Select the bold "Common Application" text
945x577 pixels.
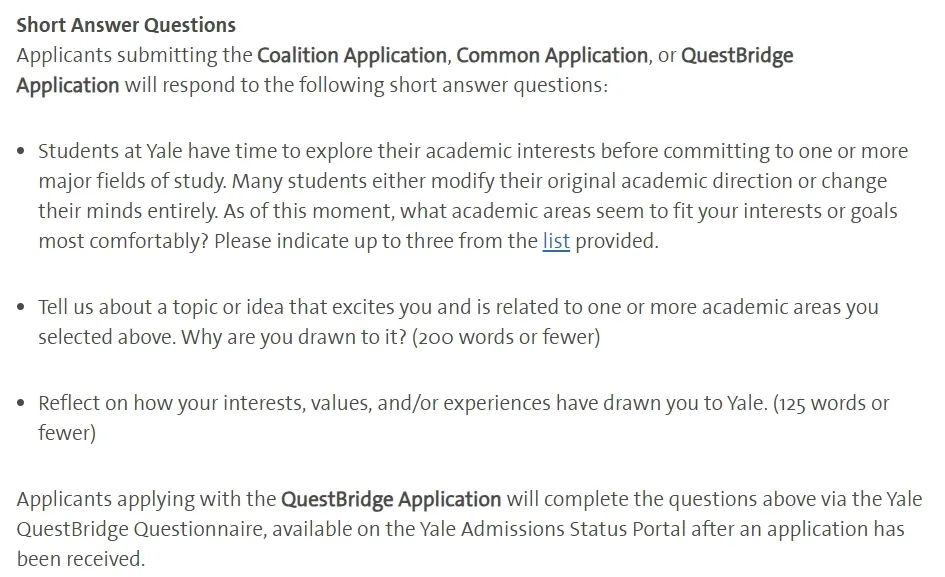click(x=551, y=55)
